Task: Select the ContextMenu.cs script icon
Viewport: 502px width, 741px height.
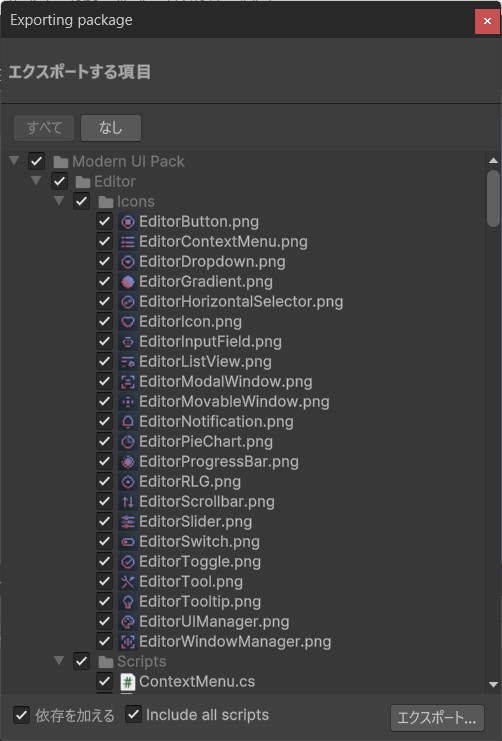Action: point(128,681)
